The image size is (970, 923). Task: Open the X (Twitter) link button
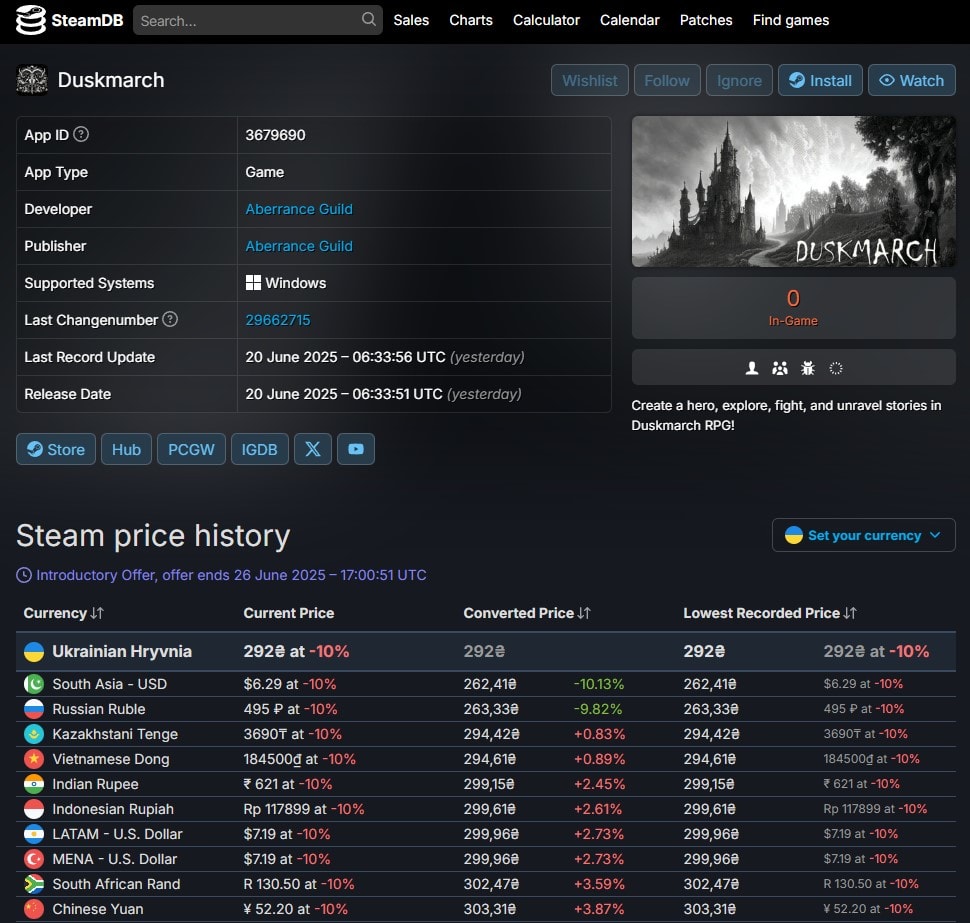click(x=312, y=449)
